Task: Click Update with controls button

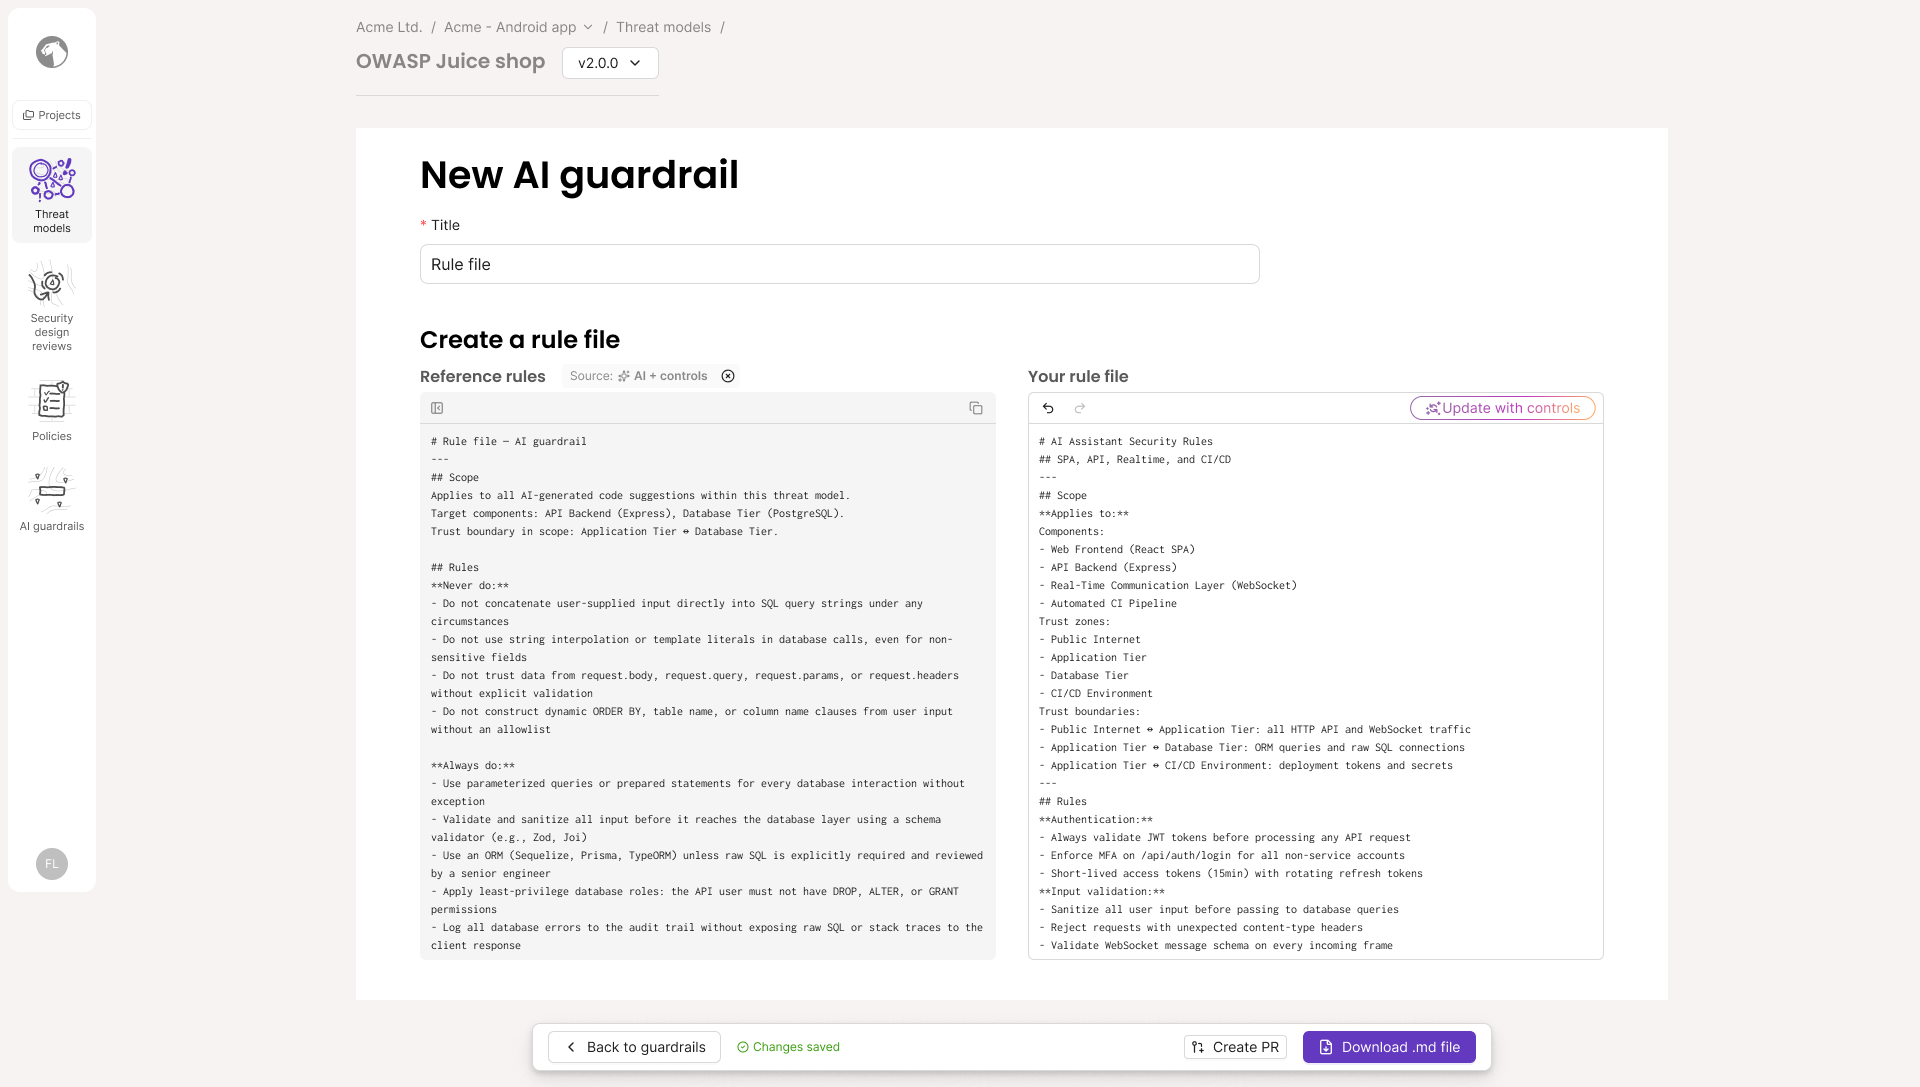Action: click(x=1503, y=408)
